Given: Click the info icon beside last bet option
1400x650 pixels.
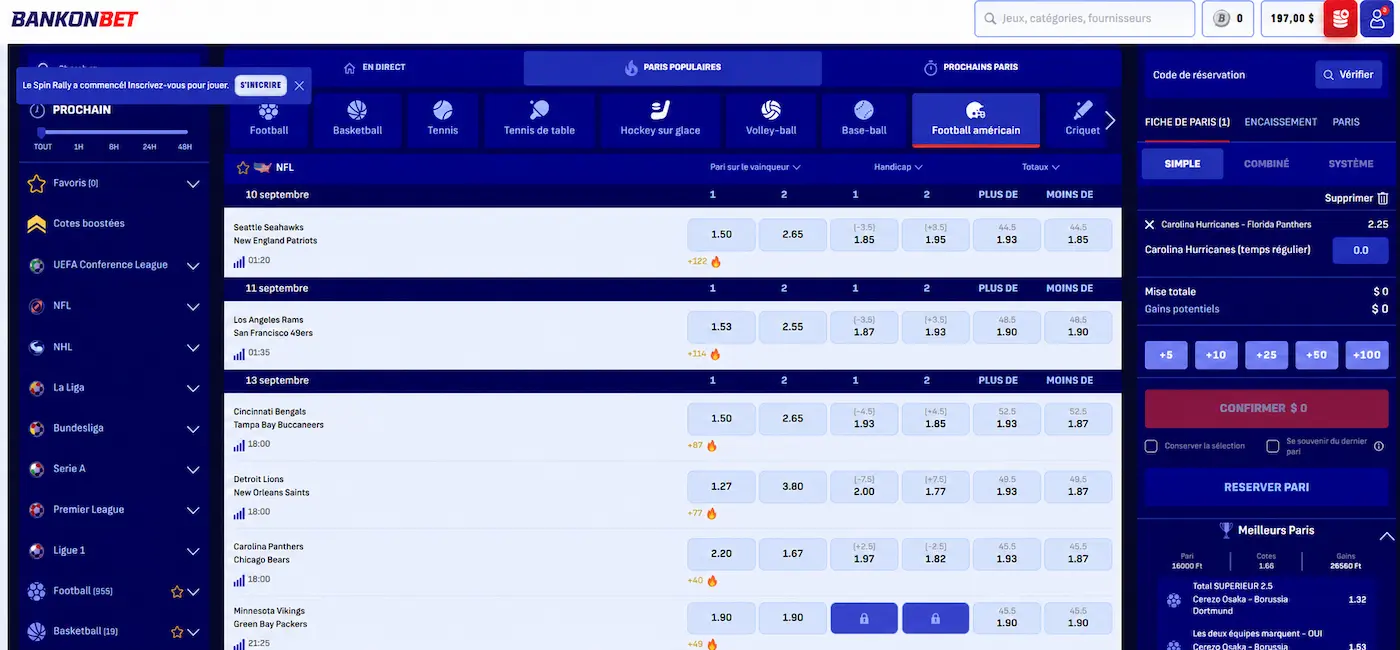Looking at the screenshot, I should pyautogui.click(x=1379, y=446).
